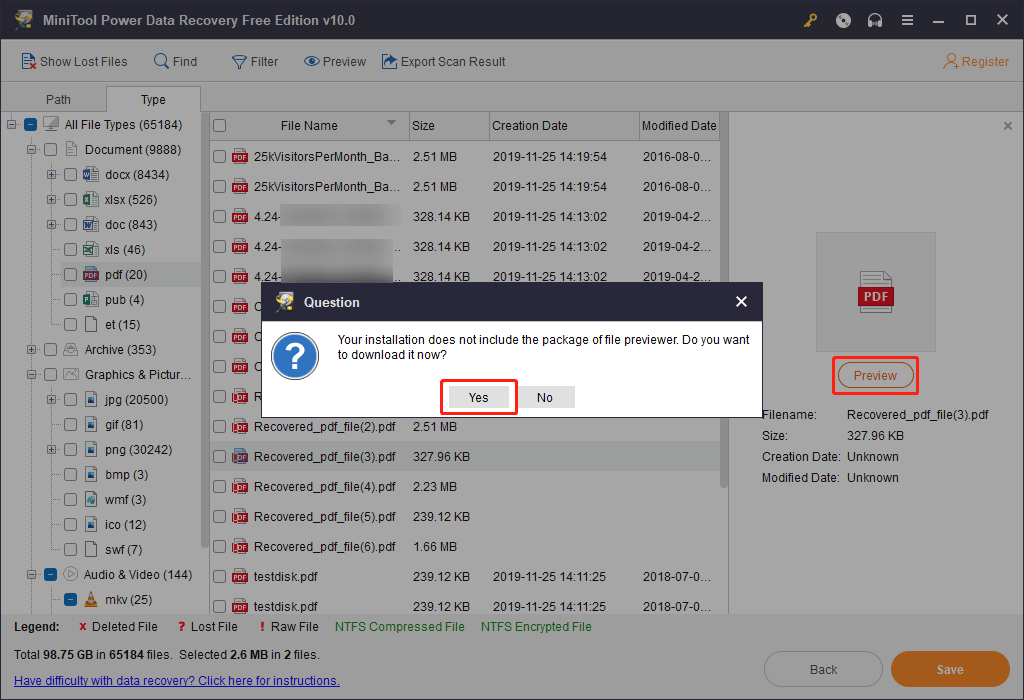Click the Register link

coord(976,61)
